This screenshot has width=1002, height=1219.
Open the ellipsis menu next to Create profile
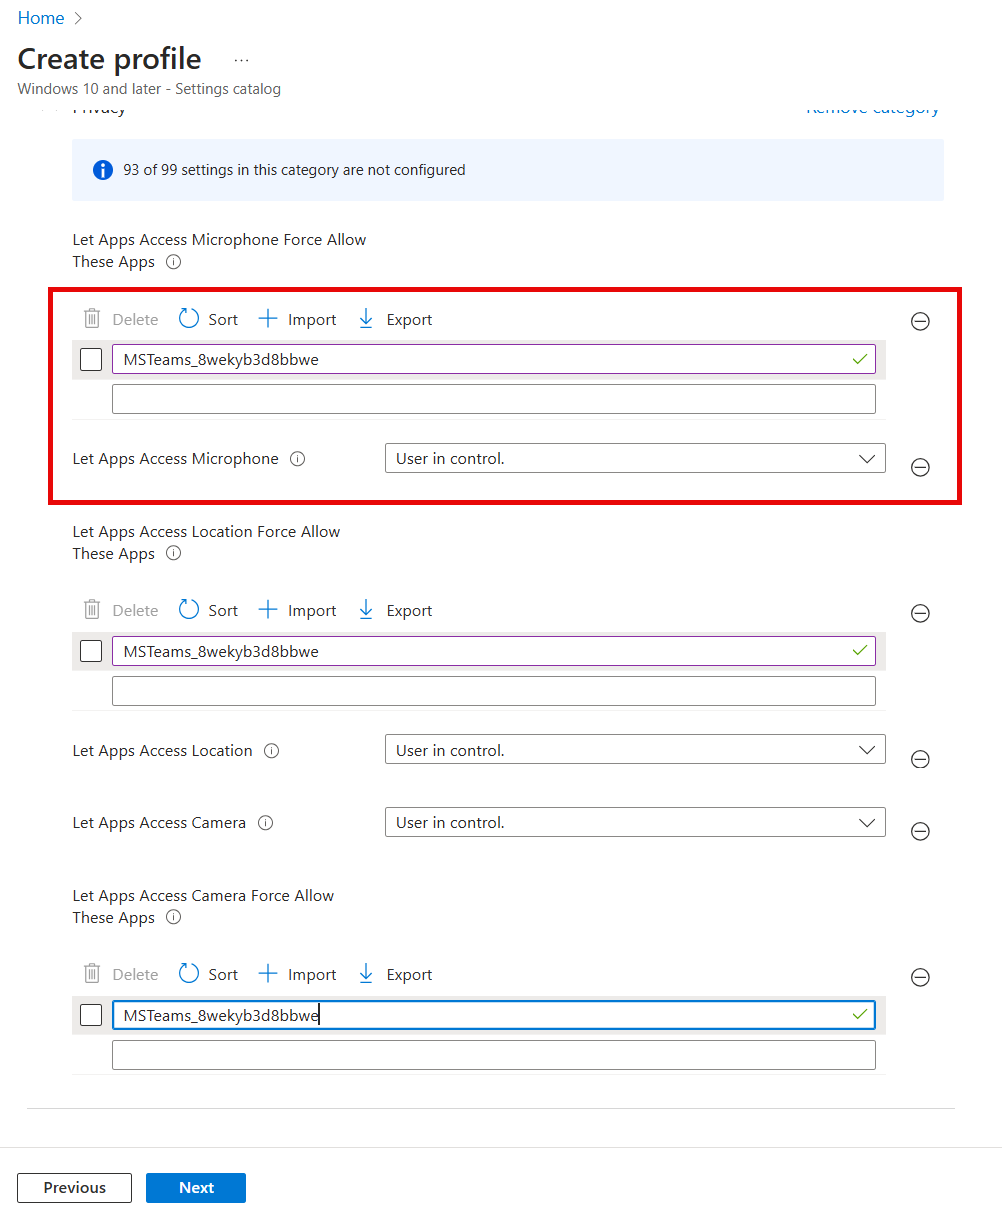click(241, 60)
